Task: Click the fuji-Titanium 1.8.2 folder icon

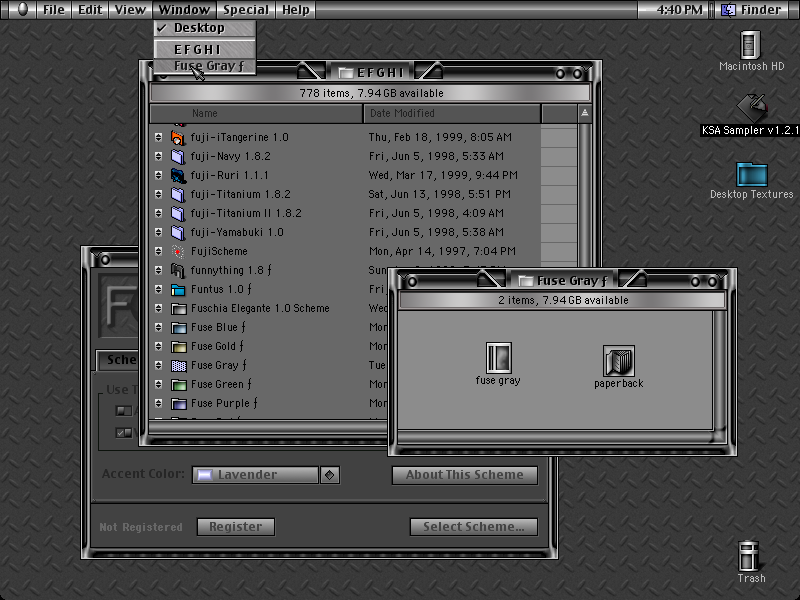Action: tap(178, 194)
